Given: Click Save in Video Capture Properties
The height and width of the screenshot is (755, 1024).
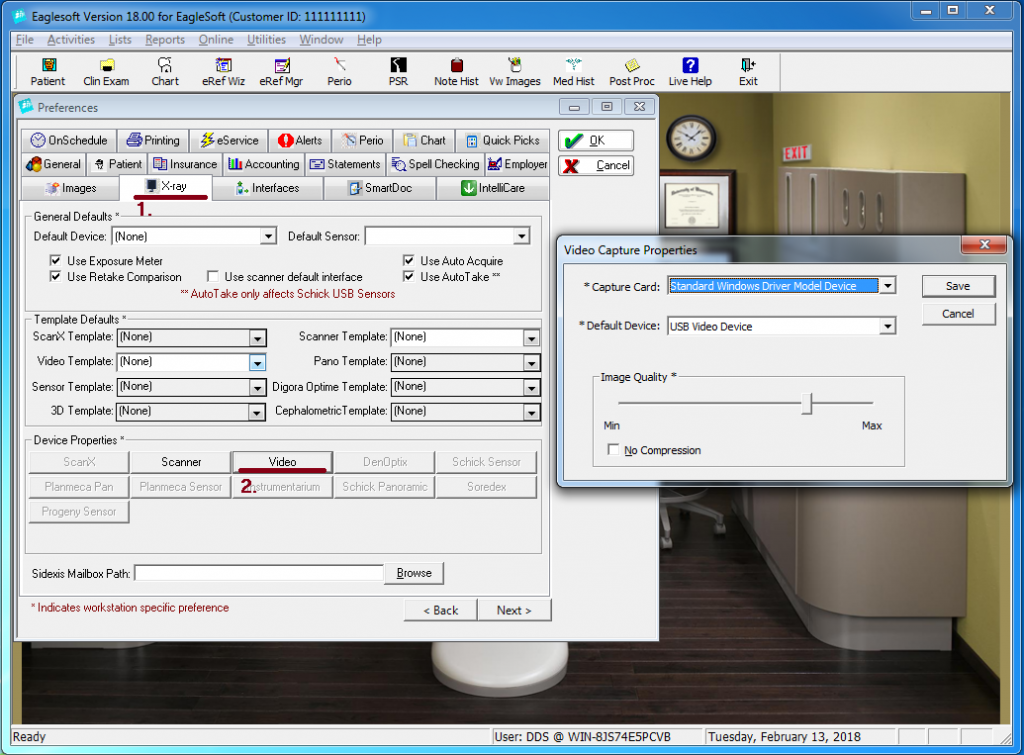Looking at the screenshot, I should (957, 286).
